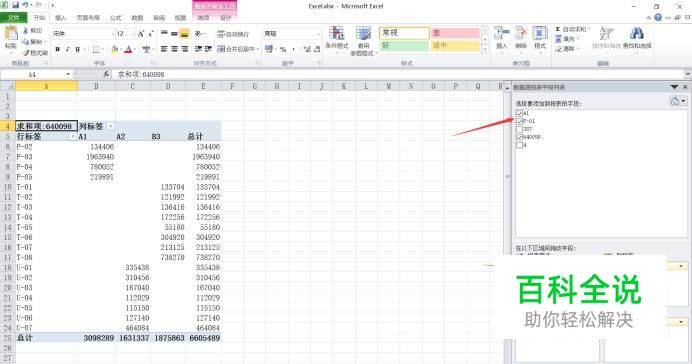Click the Wrap Text (自动换行) button
The width and height of the screenshot is (692, 364).
click(233, 34)
